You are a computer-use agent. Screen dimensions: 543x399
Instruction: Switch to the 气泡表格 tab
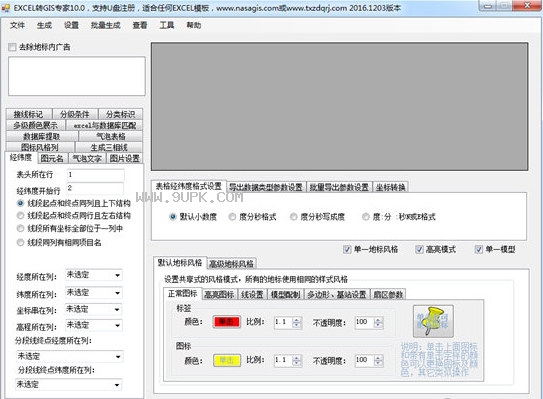[110, 136]
